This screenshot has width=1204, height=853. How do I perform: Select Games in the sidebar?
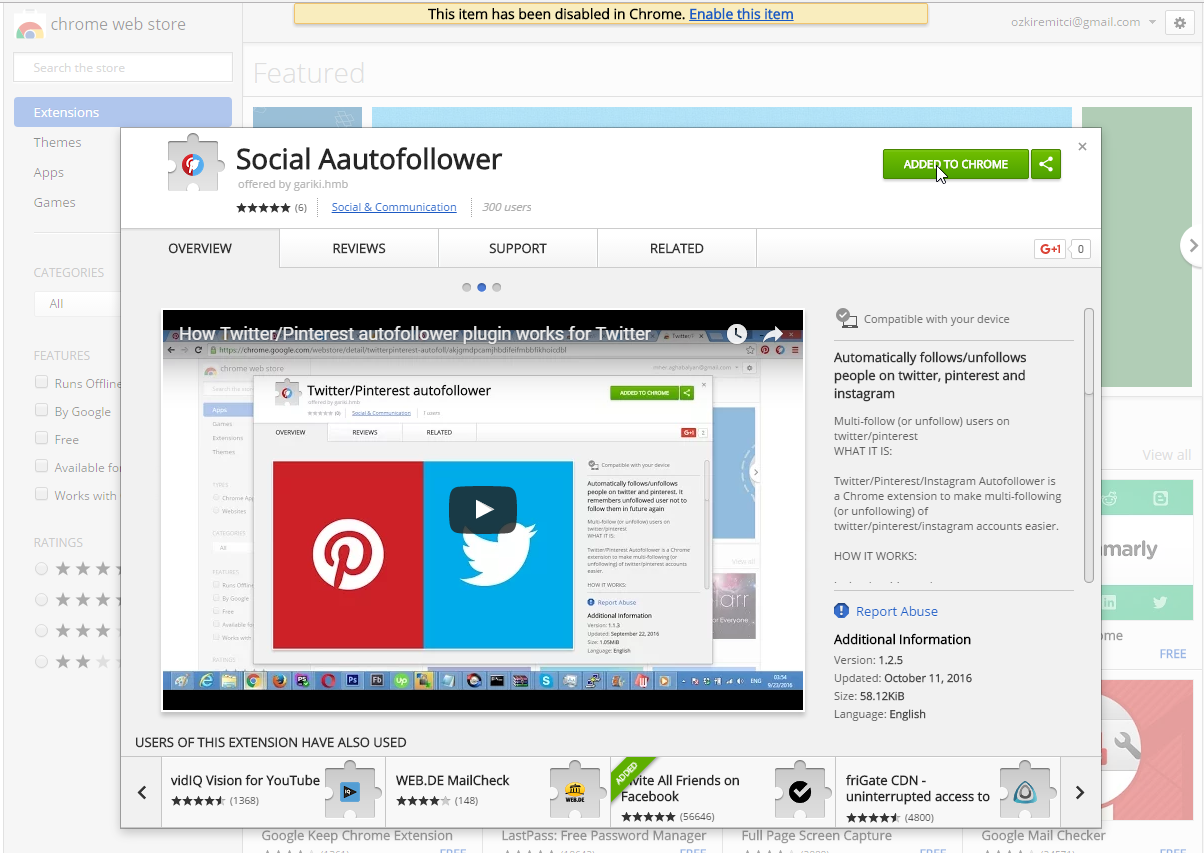(55, 202)
